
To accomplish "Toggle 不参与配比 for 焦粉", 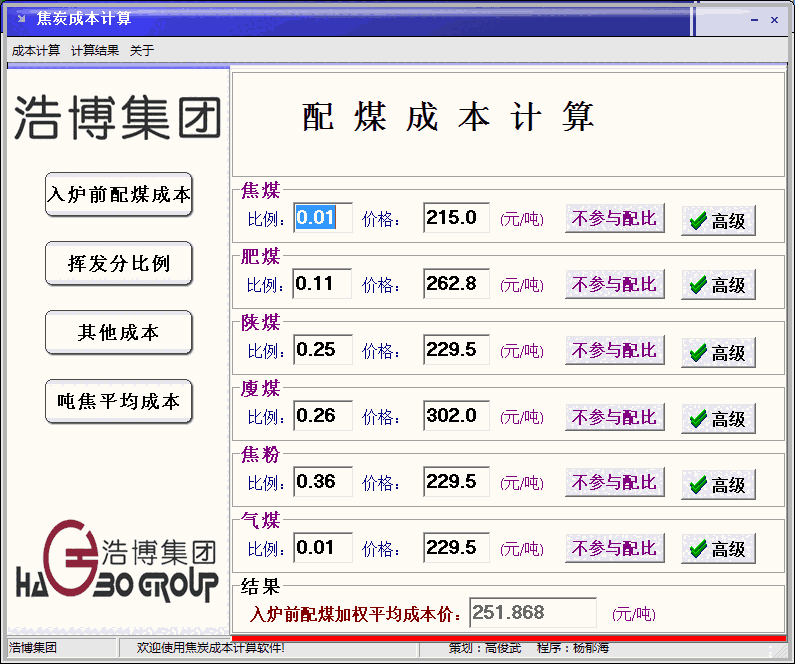I will click(615, 482).
